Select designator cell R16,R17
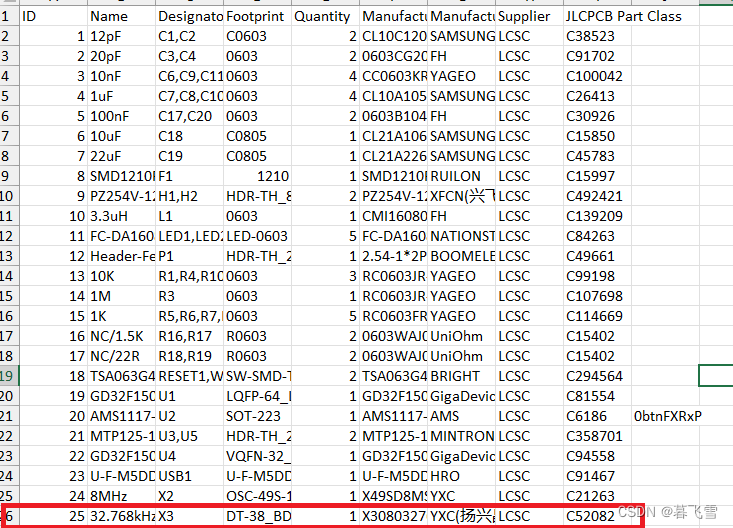This screenshot has width=733, height=528. (x=189, y=336)
